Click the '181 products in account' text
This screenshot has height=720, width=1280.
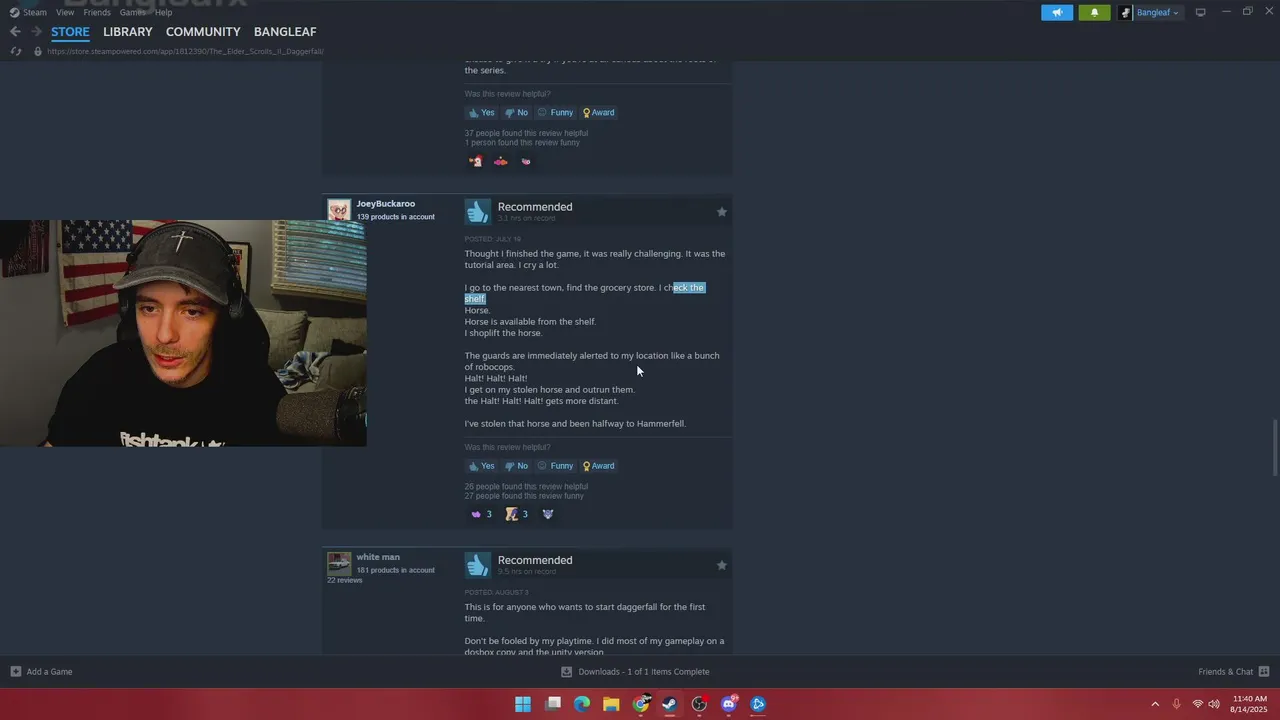coord(396,570)
